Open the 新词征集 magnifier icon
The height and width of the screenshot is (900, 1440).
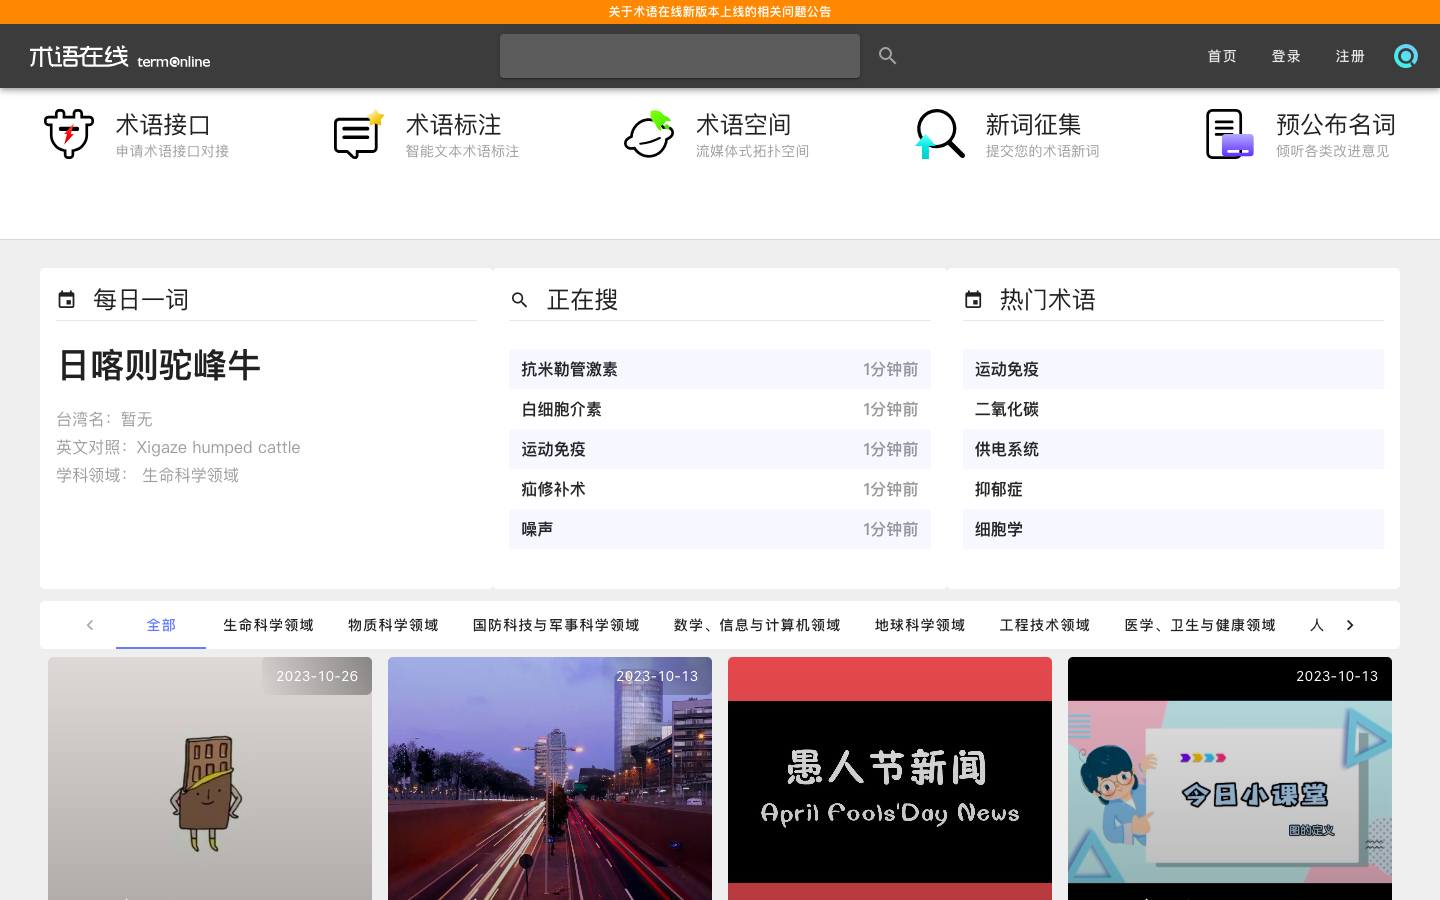coord(939,134)
